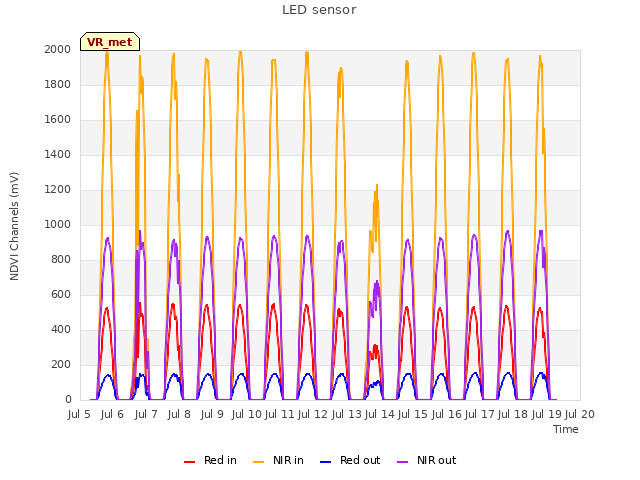640x480 pixels.
Task: Click the Jul 7 x-axis label
Action: pyautogui.click(x=146, y=414)
